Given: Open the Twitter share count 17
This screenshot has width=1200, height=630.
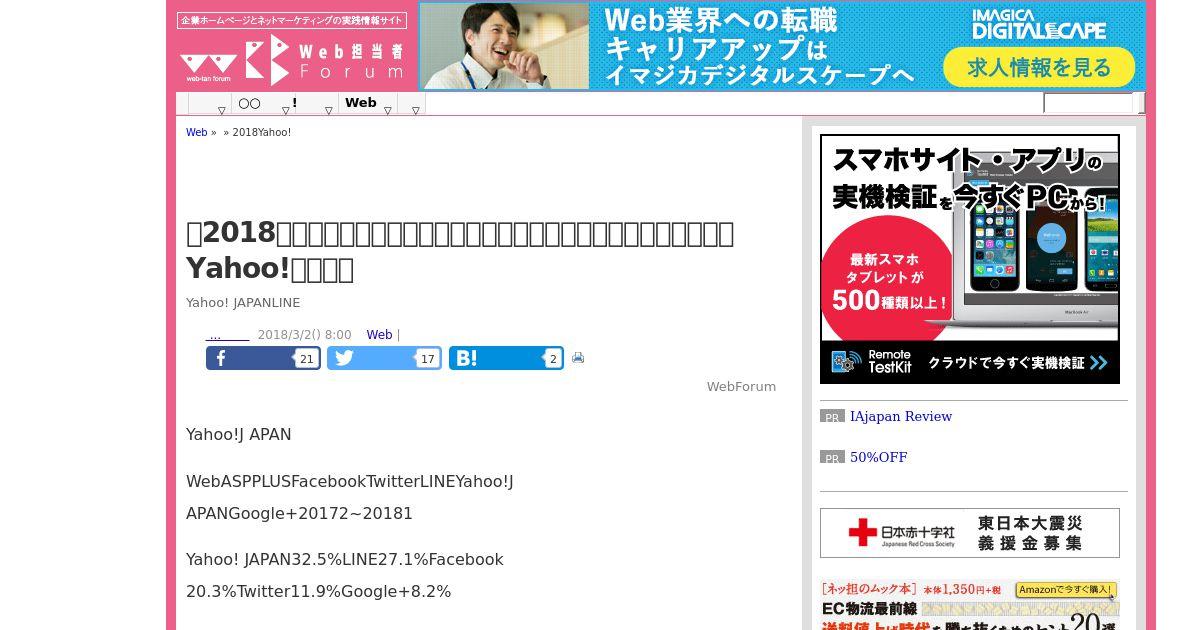Looking at the screenshot, I should point(427,359).
